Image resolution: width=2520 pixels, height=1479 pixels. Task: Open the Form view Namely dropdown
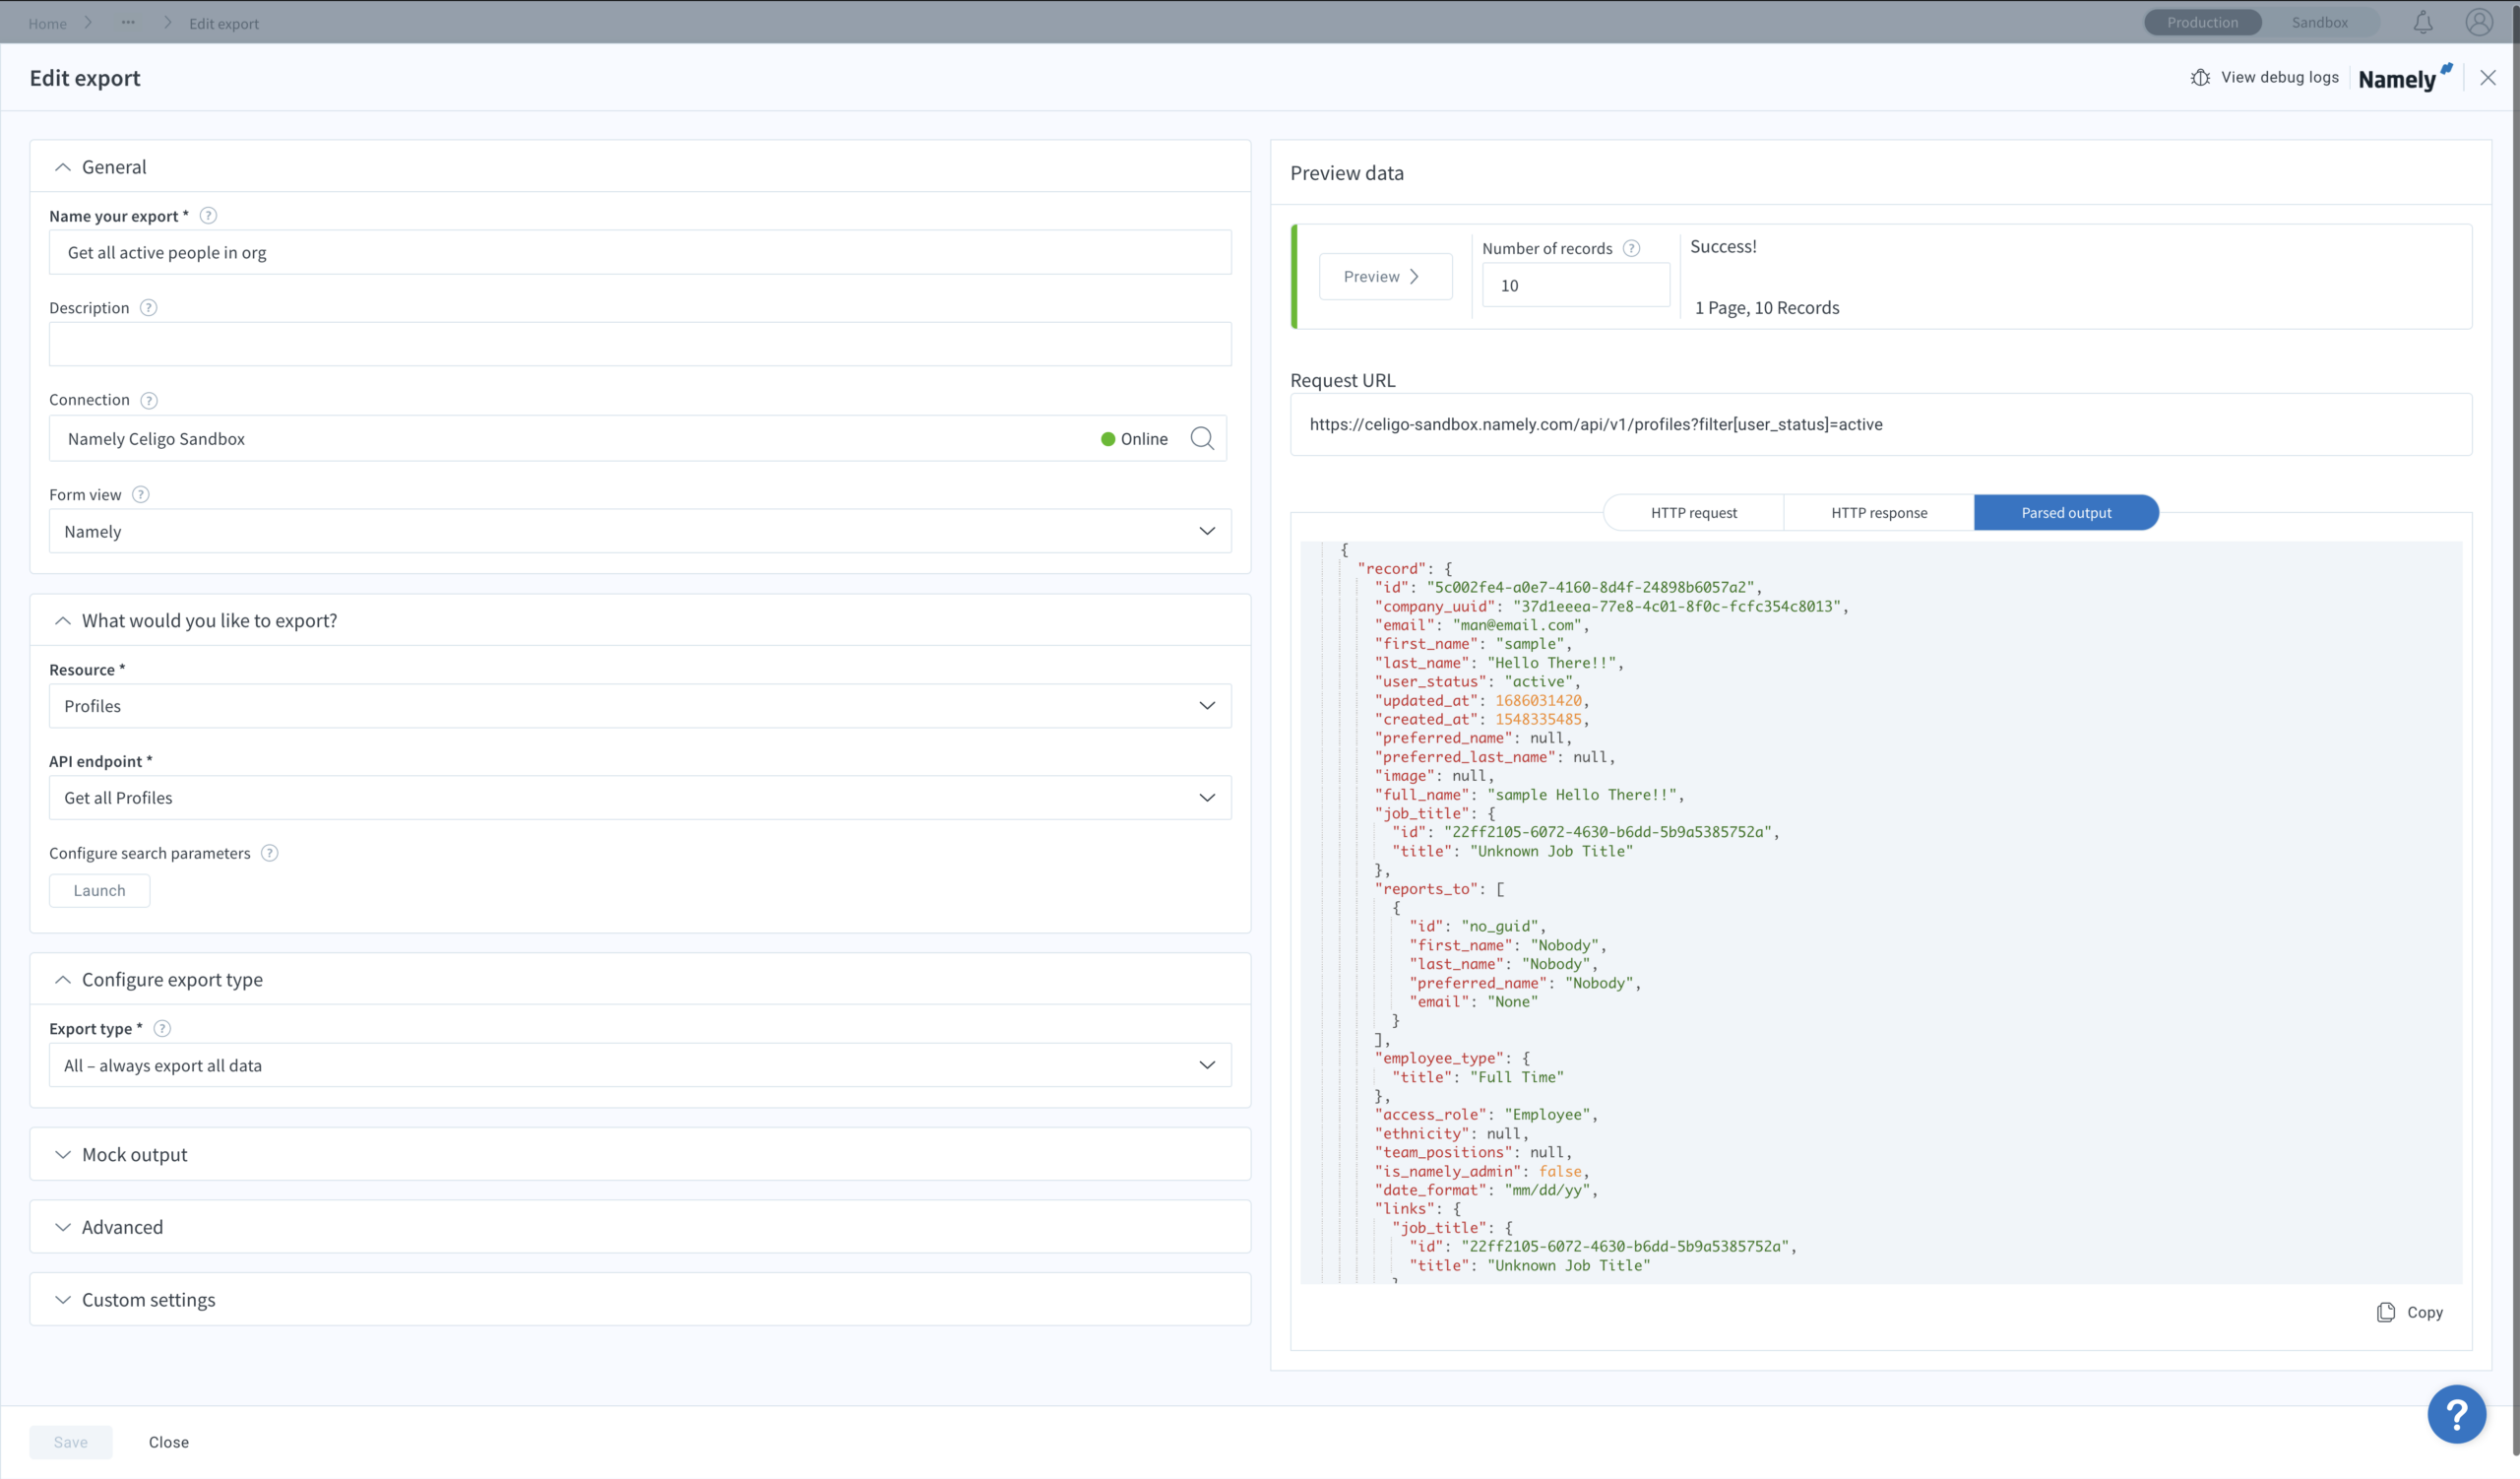coord(640,531)
